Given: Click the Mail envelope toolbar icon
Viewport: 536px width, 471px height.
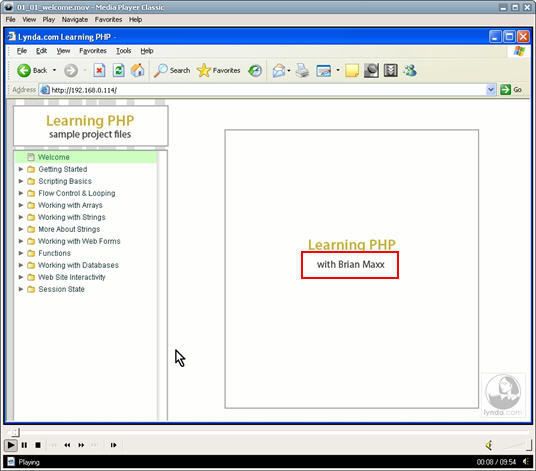Looking at the screenshot, I should coord(279,71).
